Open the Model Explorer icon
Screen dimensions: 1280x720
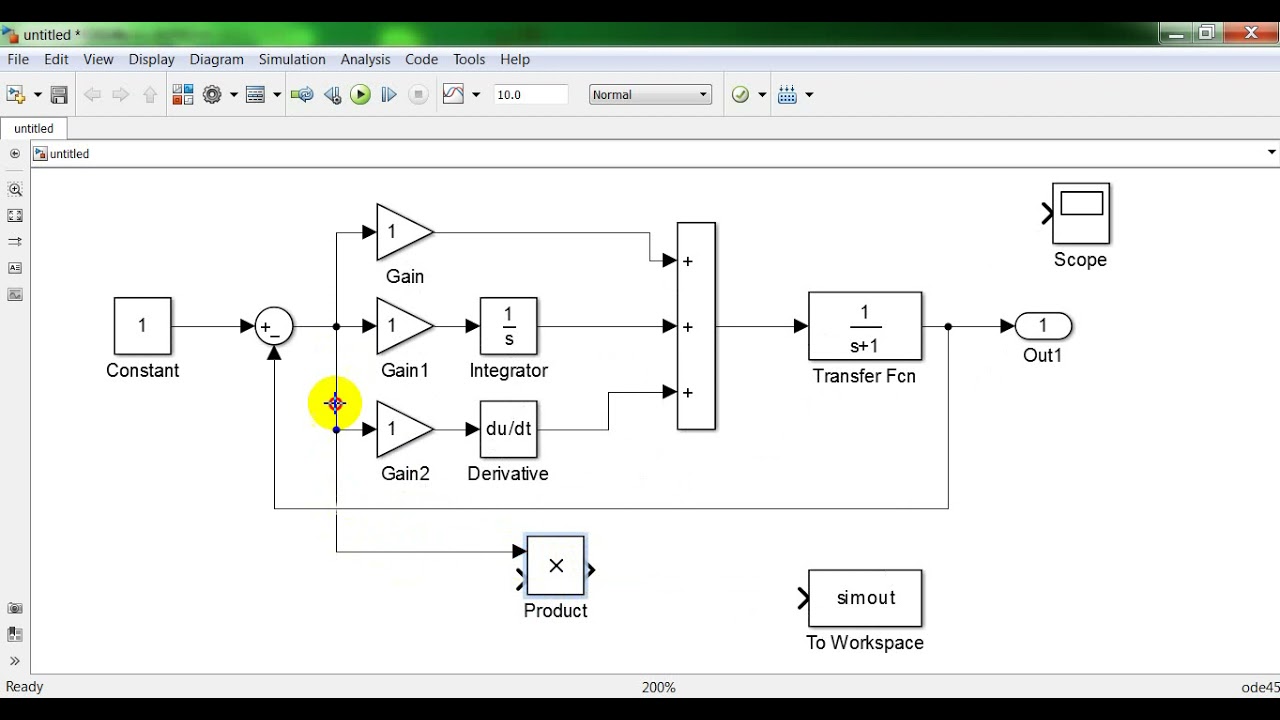click(255, 95)
